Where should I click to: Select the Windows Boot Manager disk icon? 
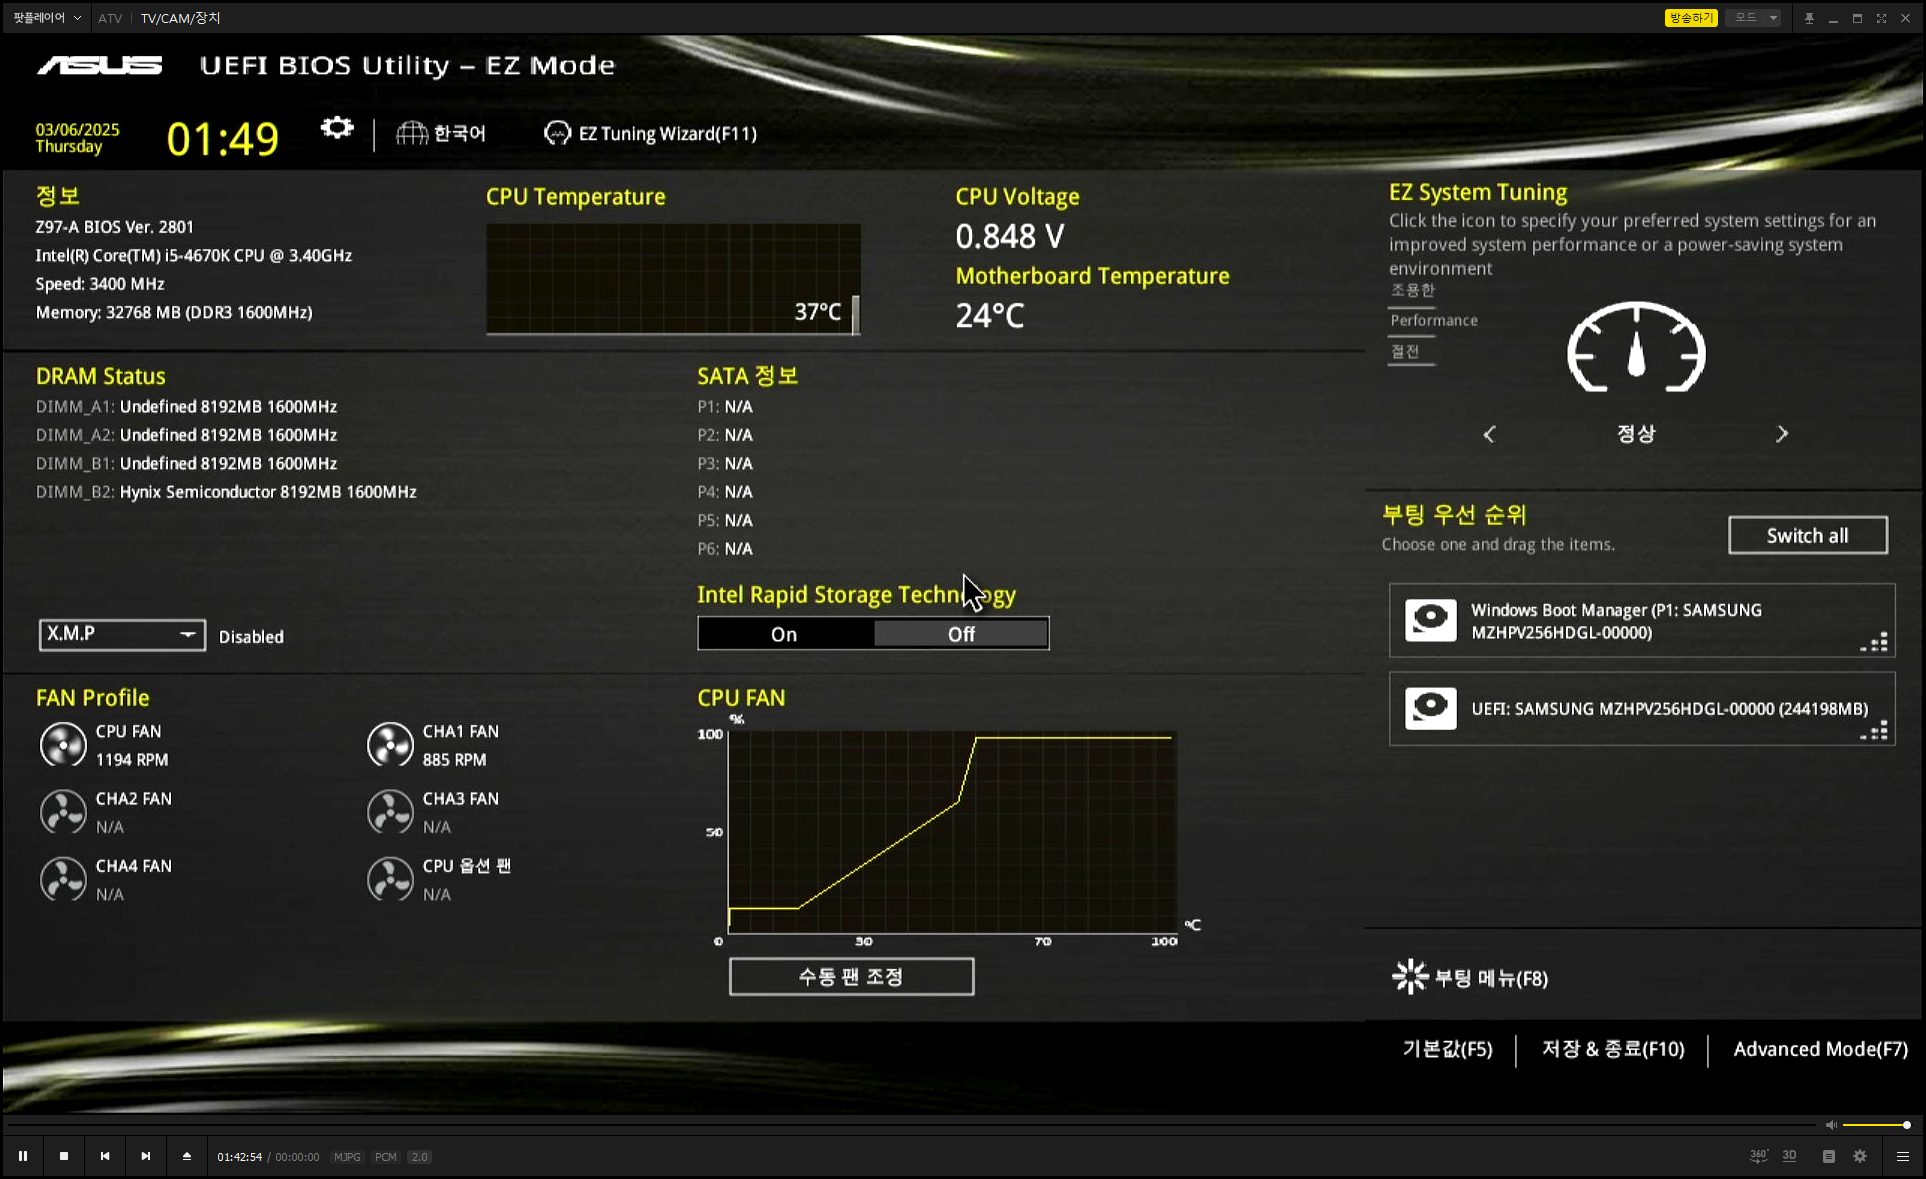pos(1430,620)
